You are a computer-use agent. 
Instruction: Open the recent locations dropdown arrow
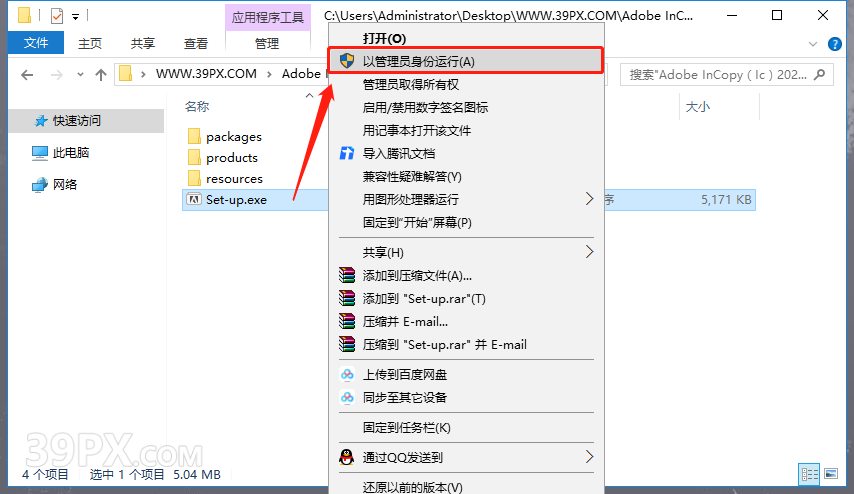[80, 75]
